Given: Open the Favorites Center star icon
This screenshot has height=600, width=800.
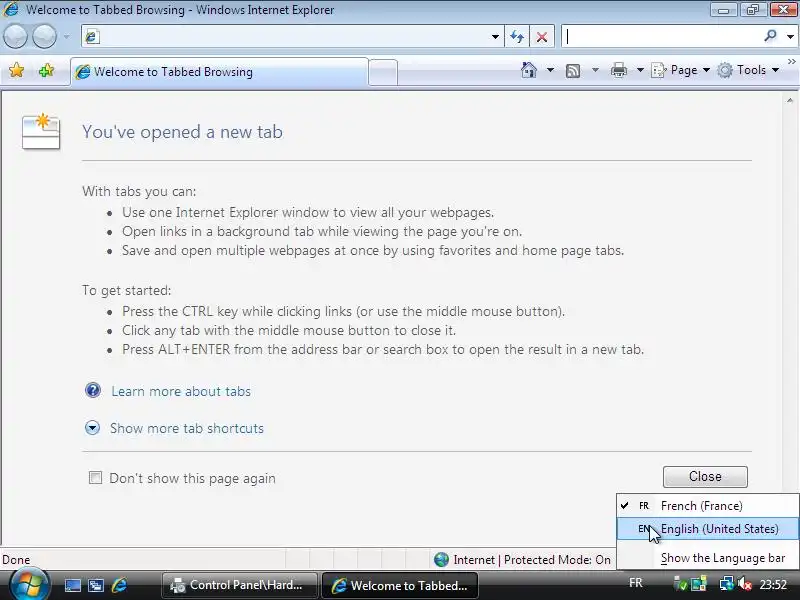Looking at the screenshot, I should click(x=16, y=70).
